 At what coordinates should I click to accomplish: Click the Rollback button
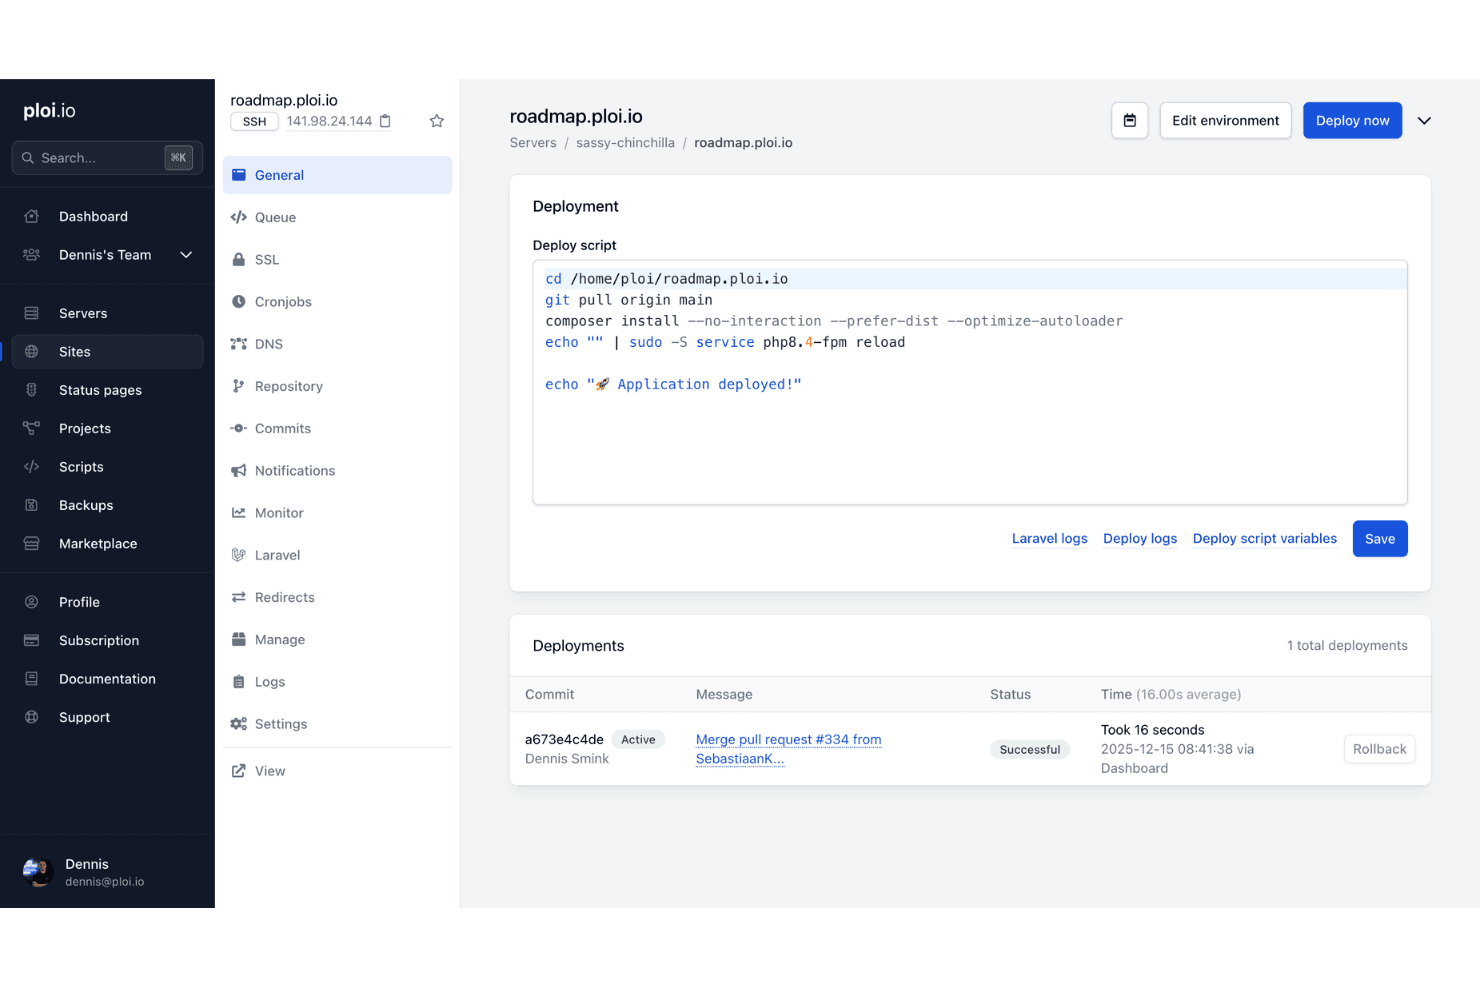(x=1379, y=749)
